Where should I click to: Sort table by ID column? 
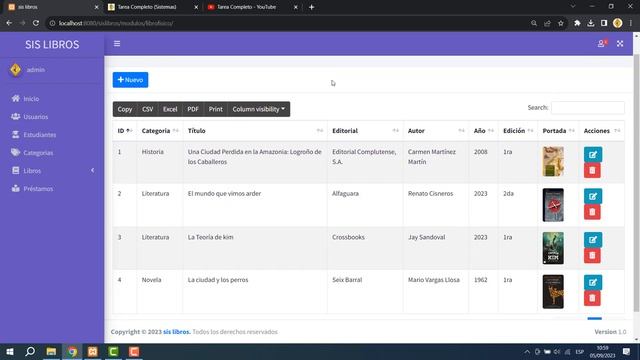click(x=125, y=131)
